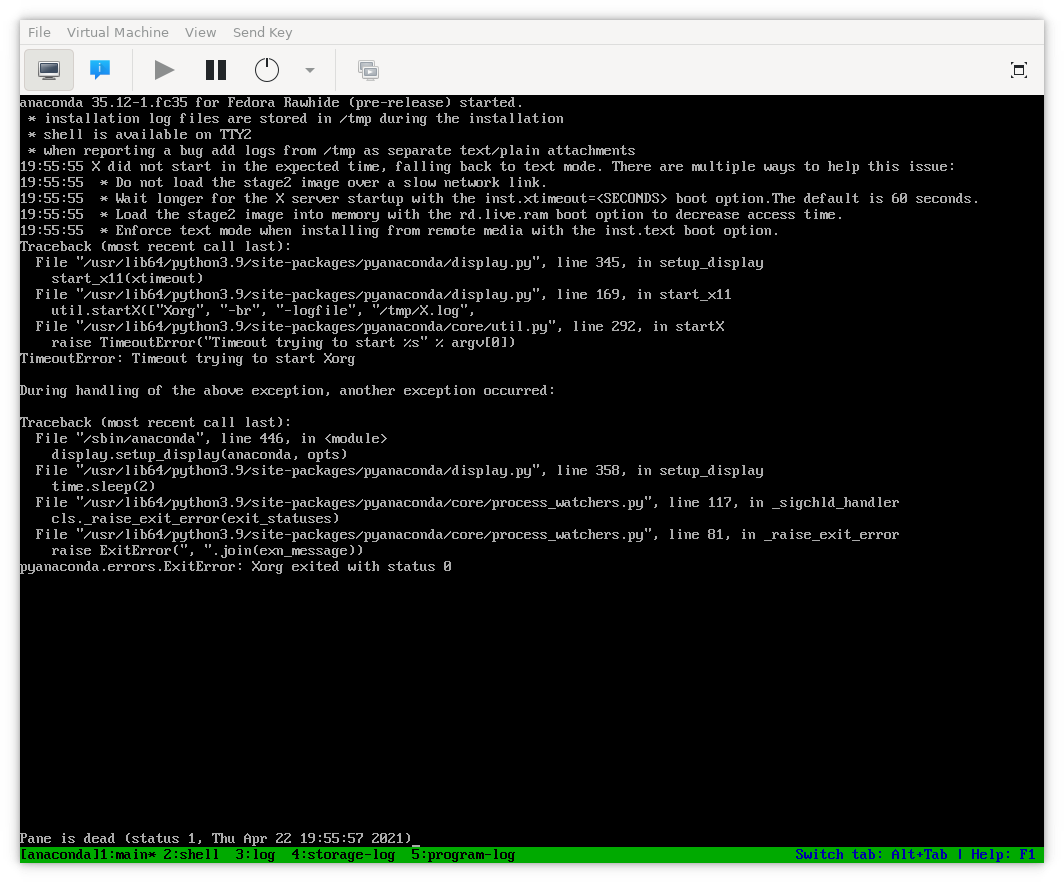Show the graphical console view

tap(49, 70)
